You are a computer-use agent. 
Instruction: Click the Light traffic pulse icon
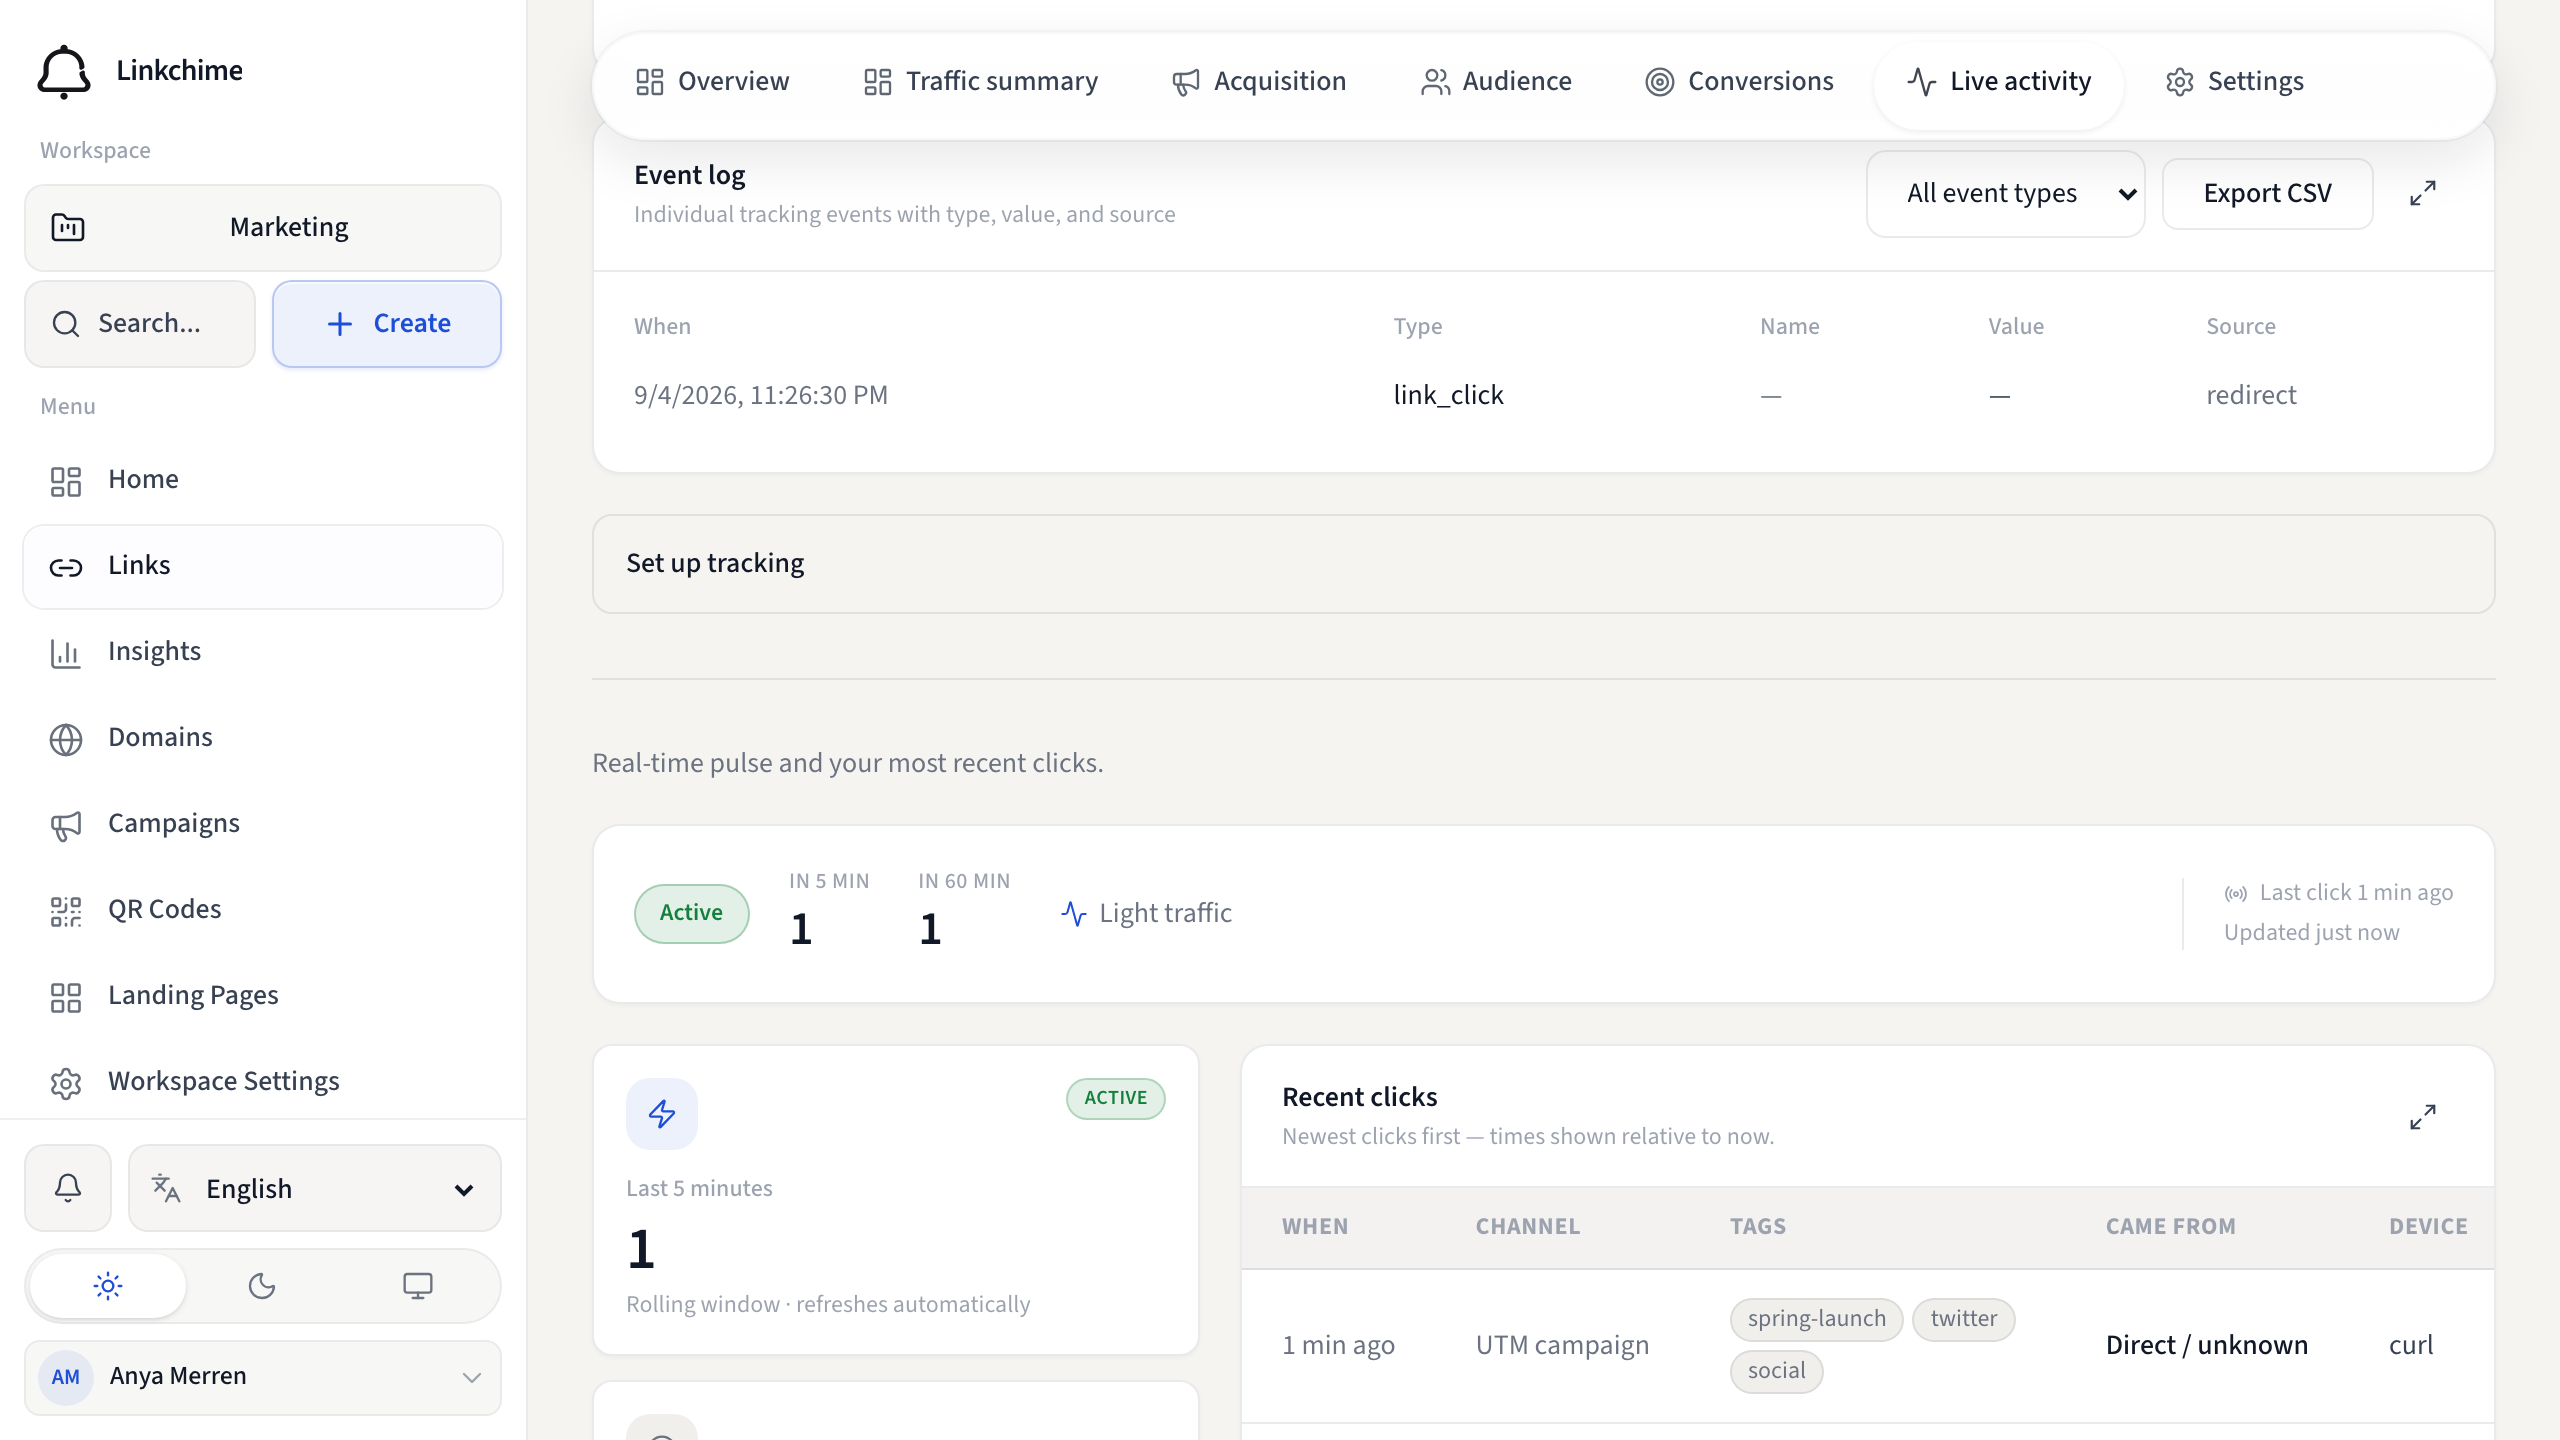(x=1074, y=914)
